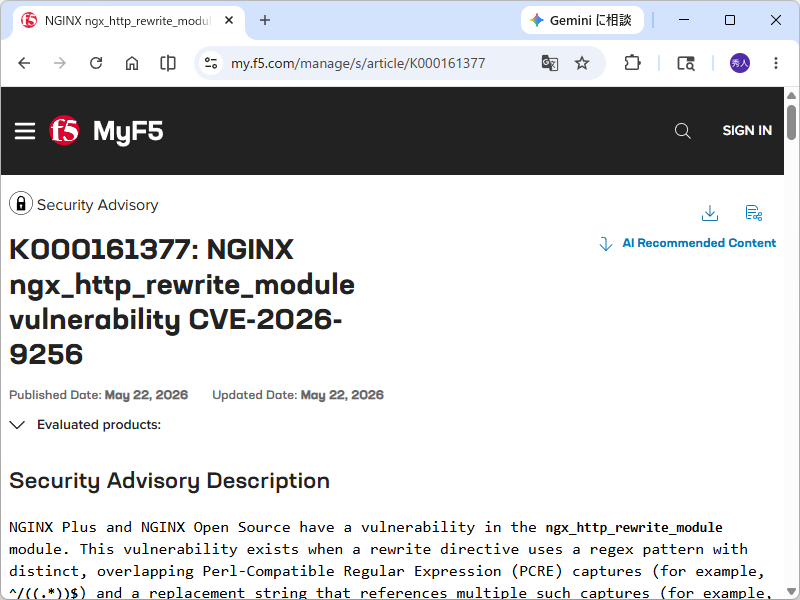Click the scrollbar up arrow
800x600 pixels.
(x=791, y=95)
